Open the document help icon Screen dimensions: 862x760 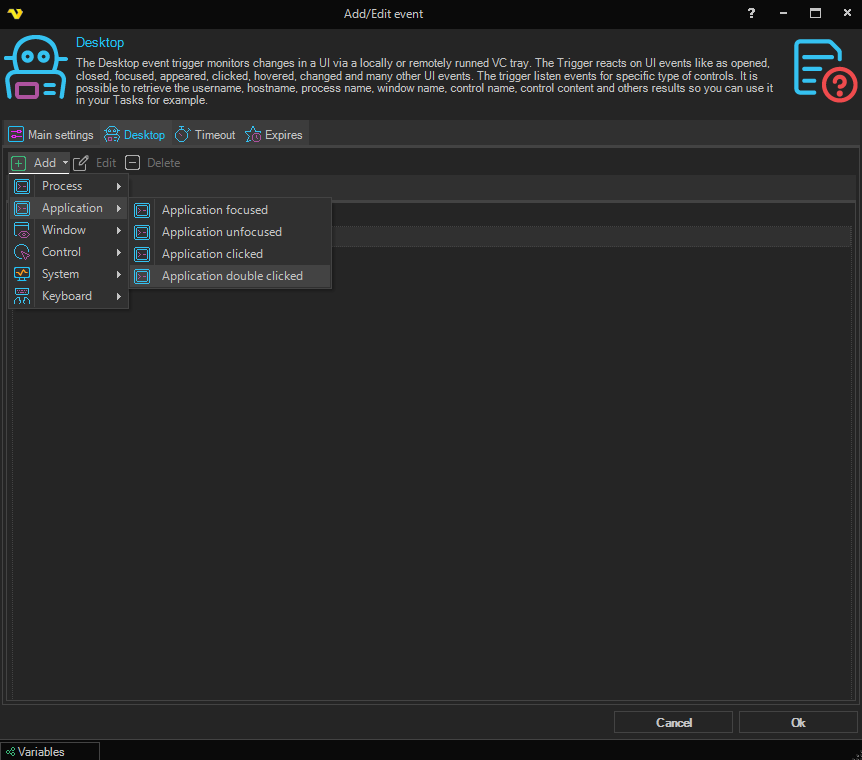[x=825, y=70]
